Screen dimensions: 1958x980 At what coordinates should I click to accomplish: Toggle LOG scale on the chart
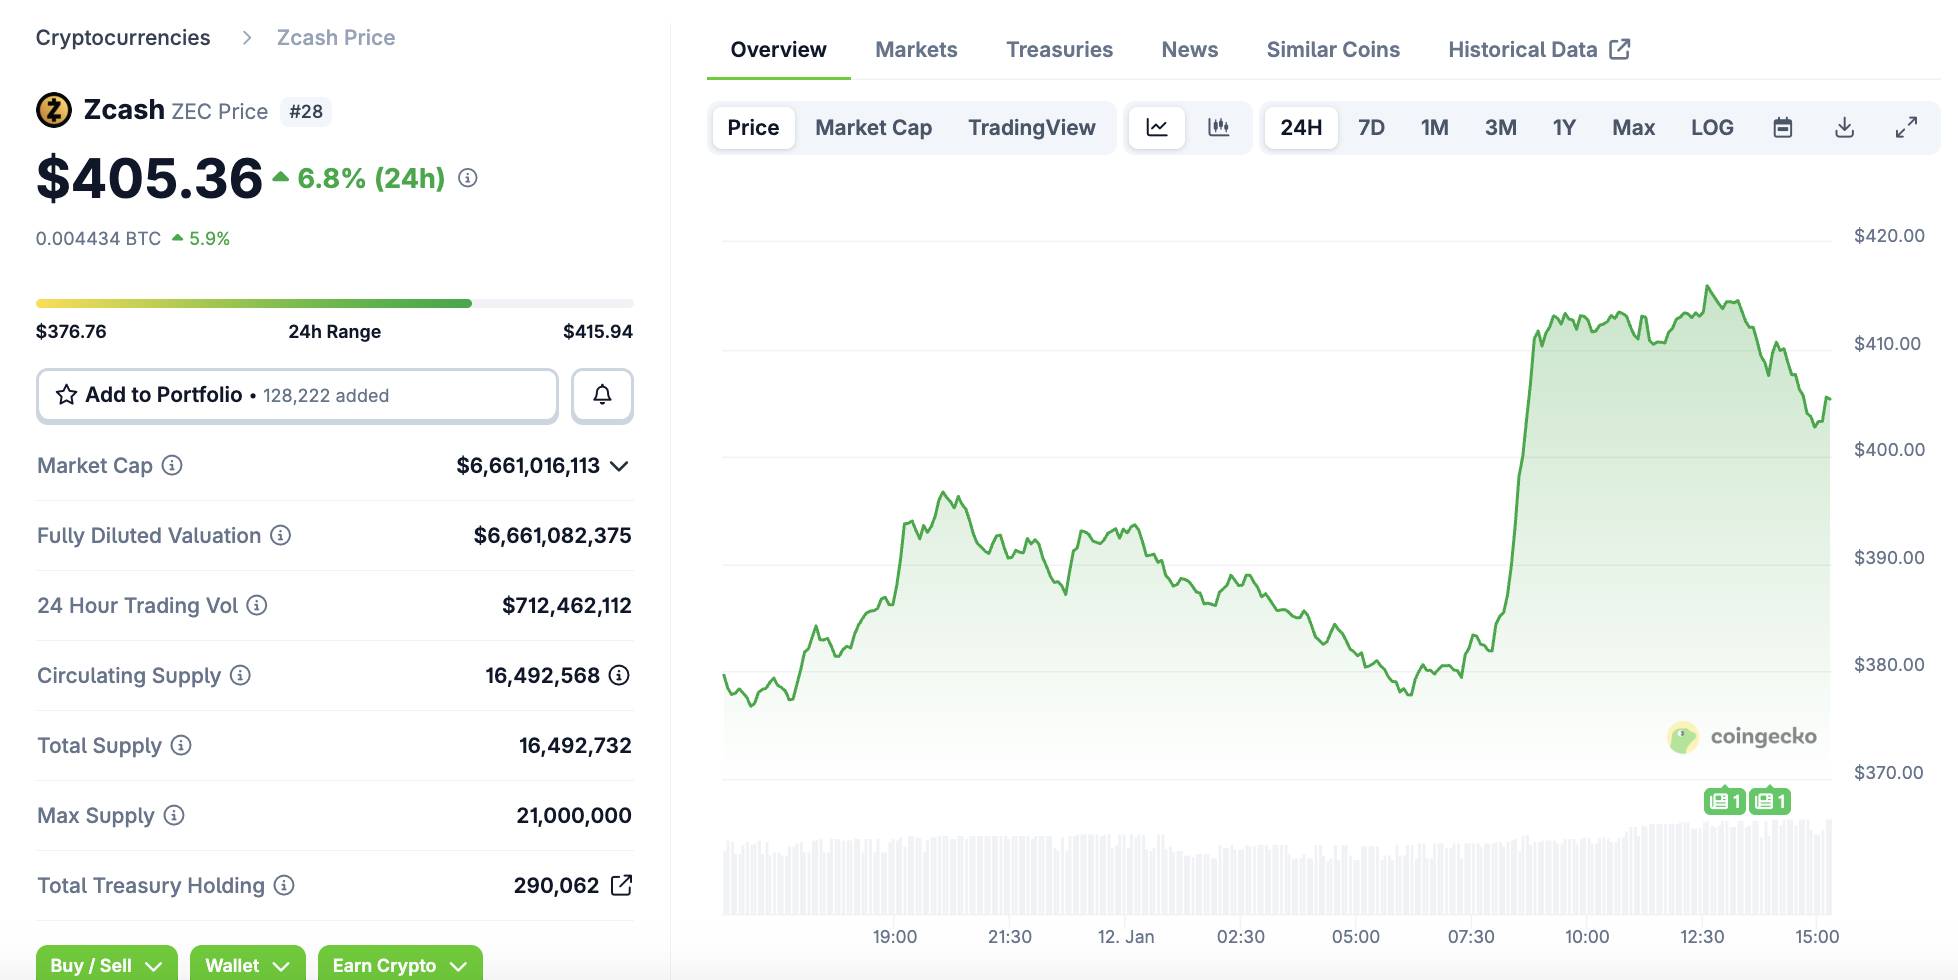pyautogui.click(x=1711, y=127)
